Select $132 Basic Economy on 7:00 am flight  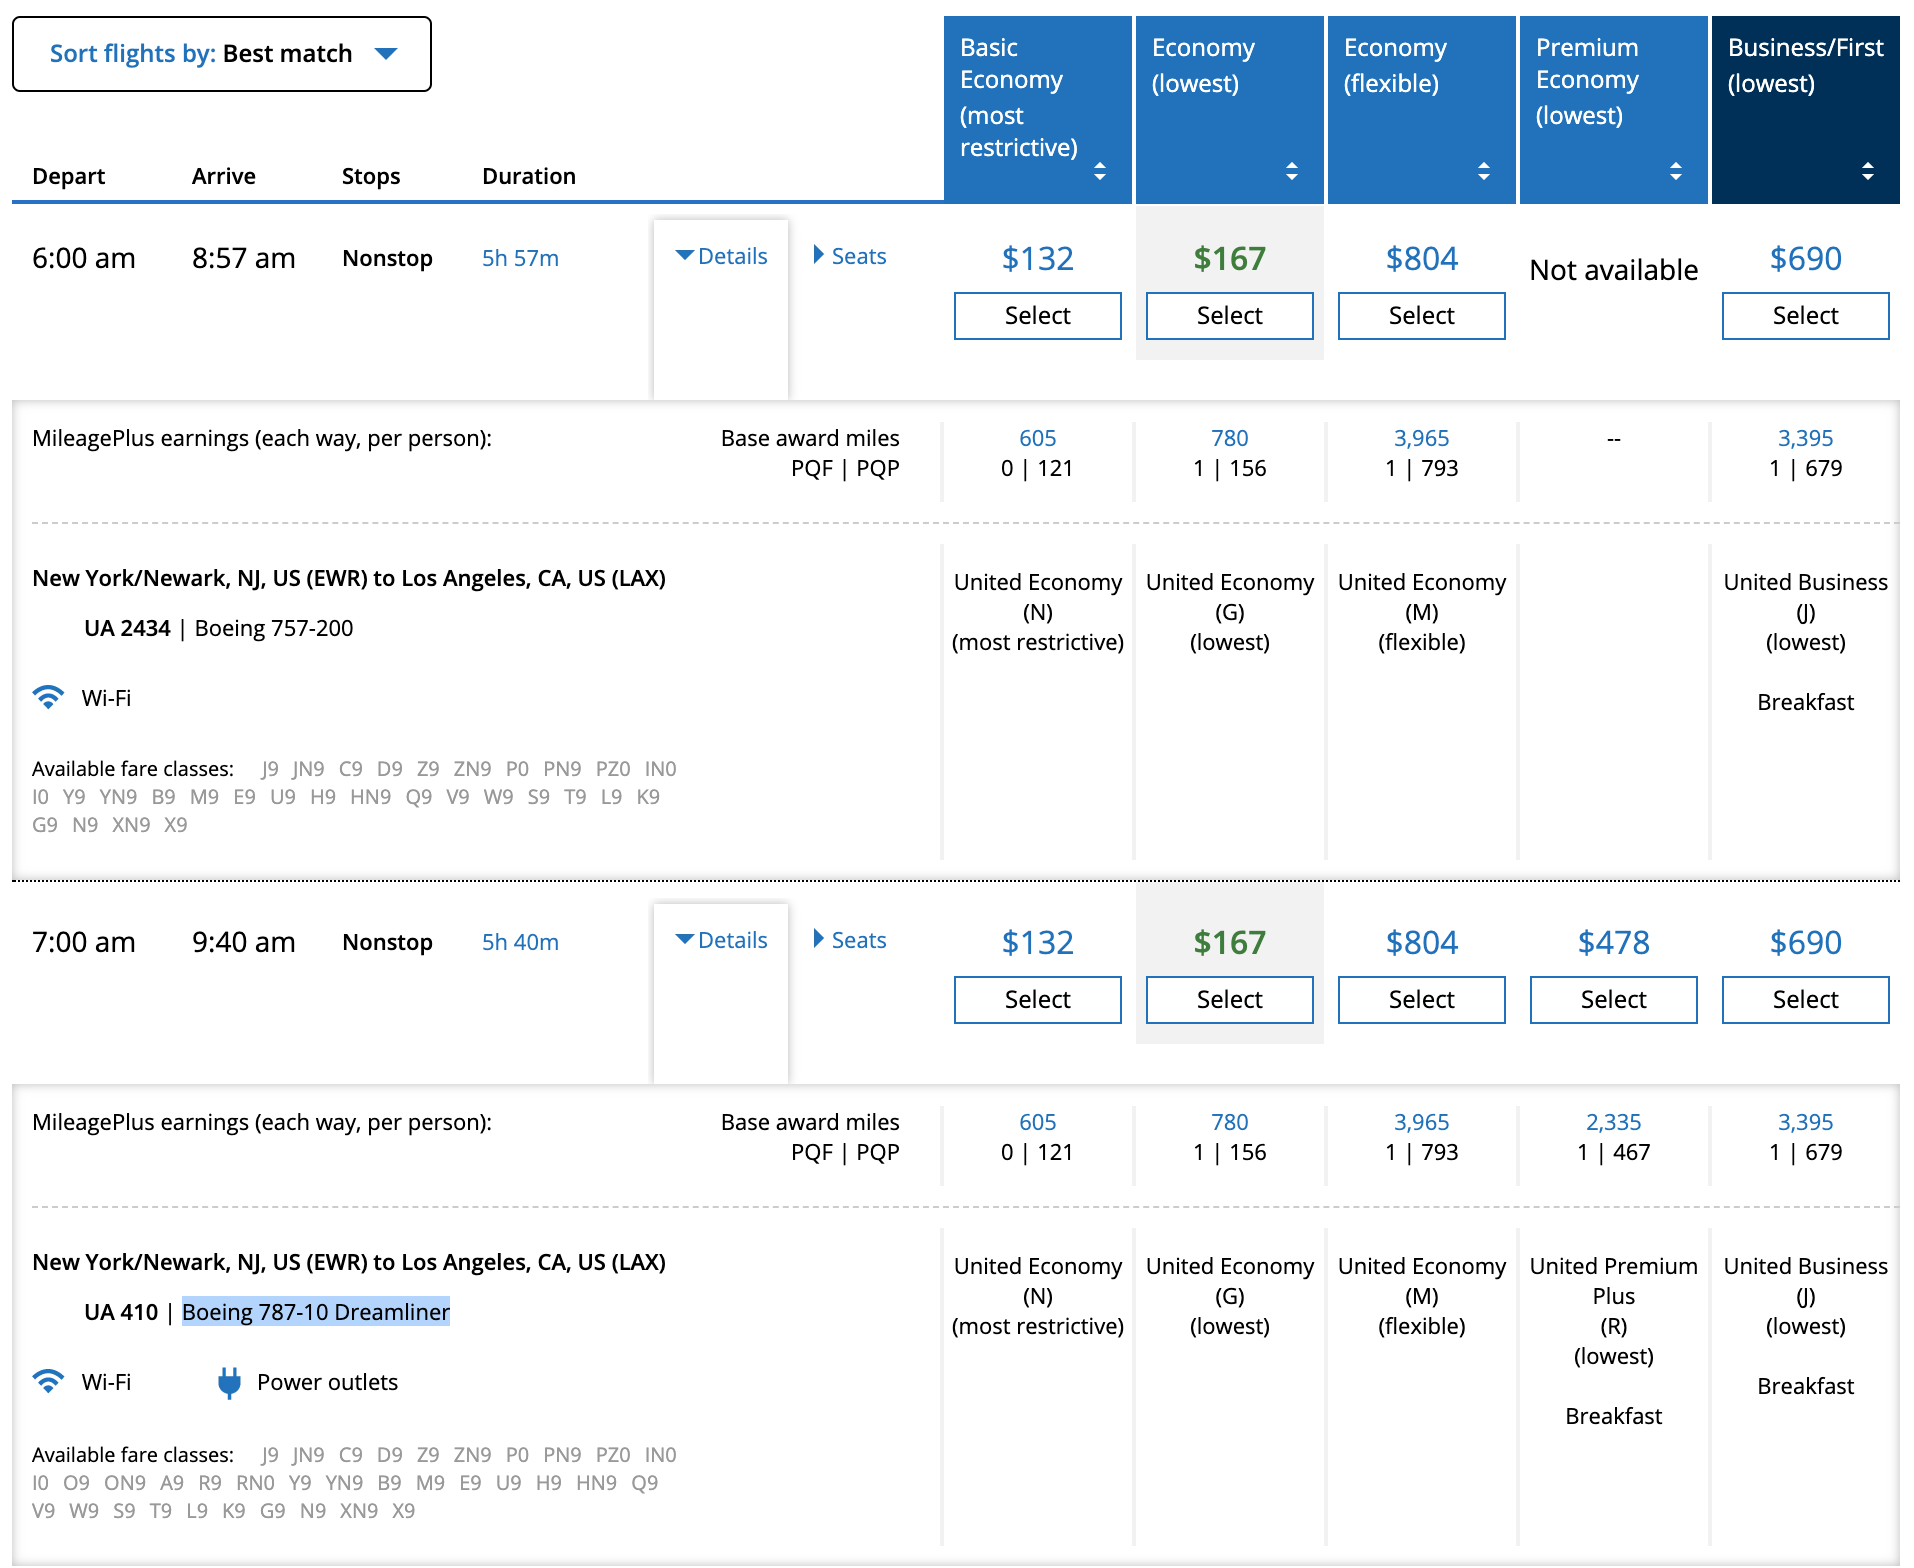[x=1038, y=1000]
